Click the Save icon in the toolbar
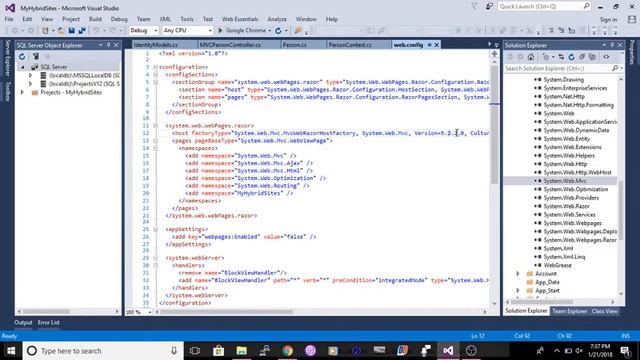 pos(71,31)
